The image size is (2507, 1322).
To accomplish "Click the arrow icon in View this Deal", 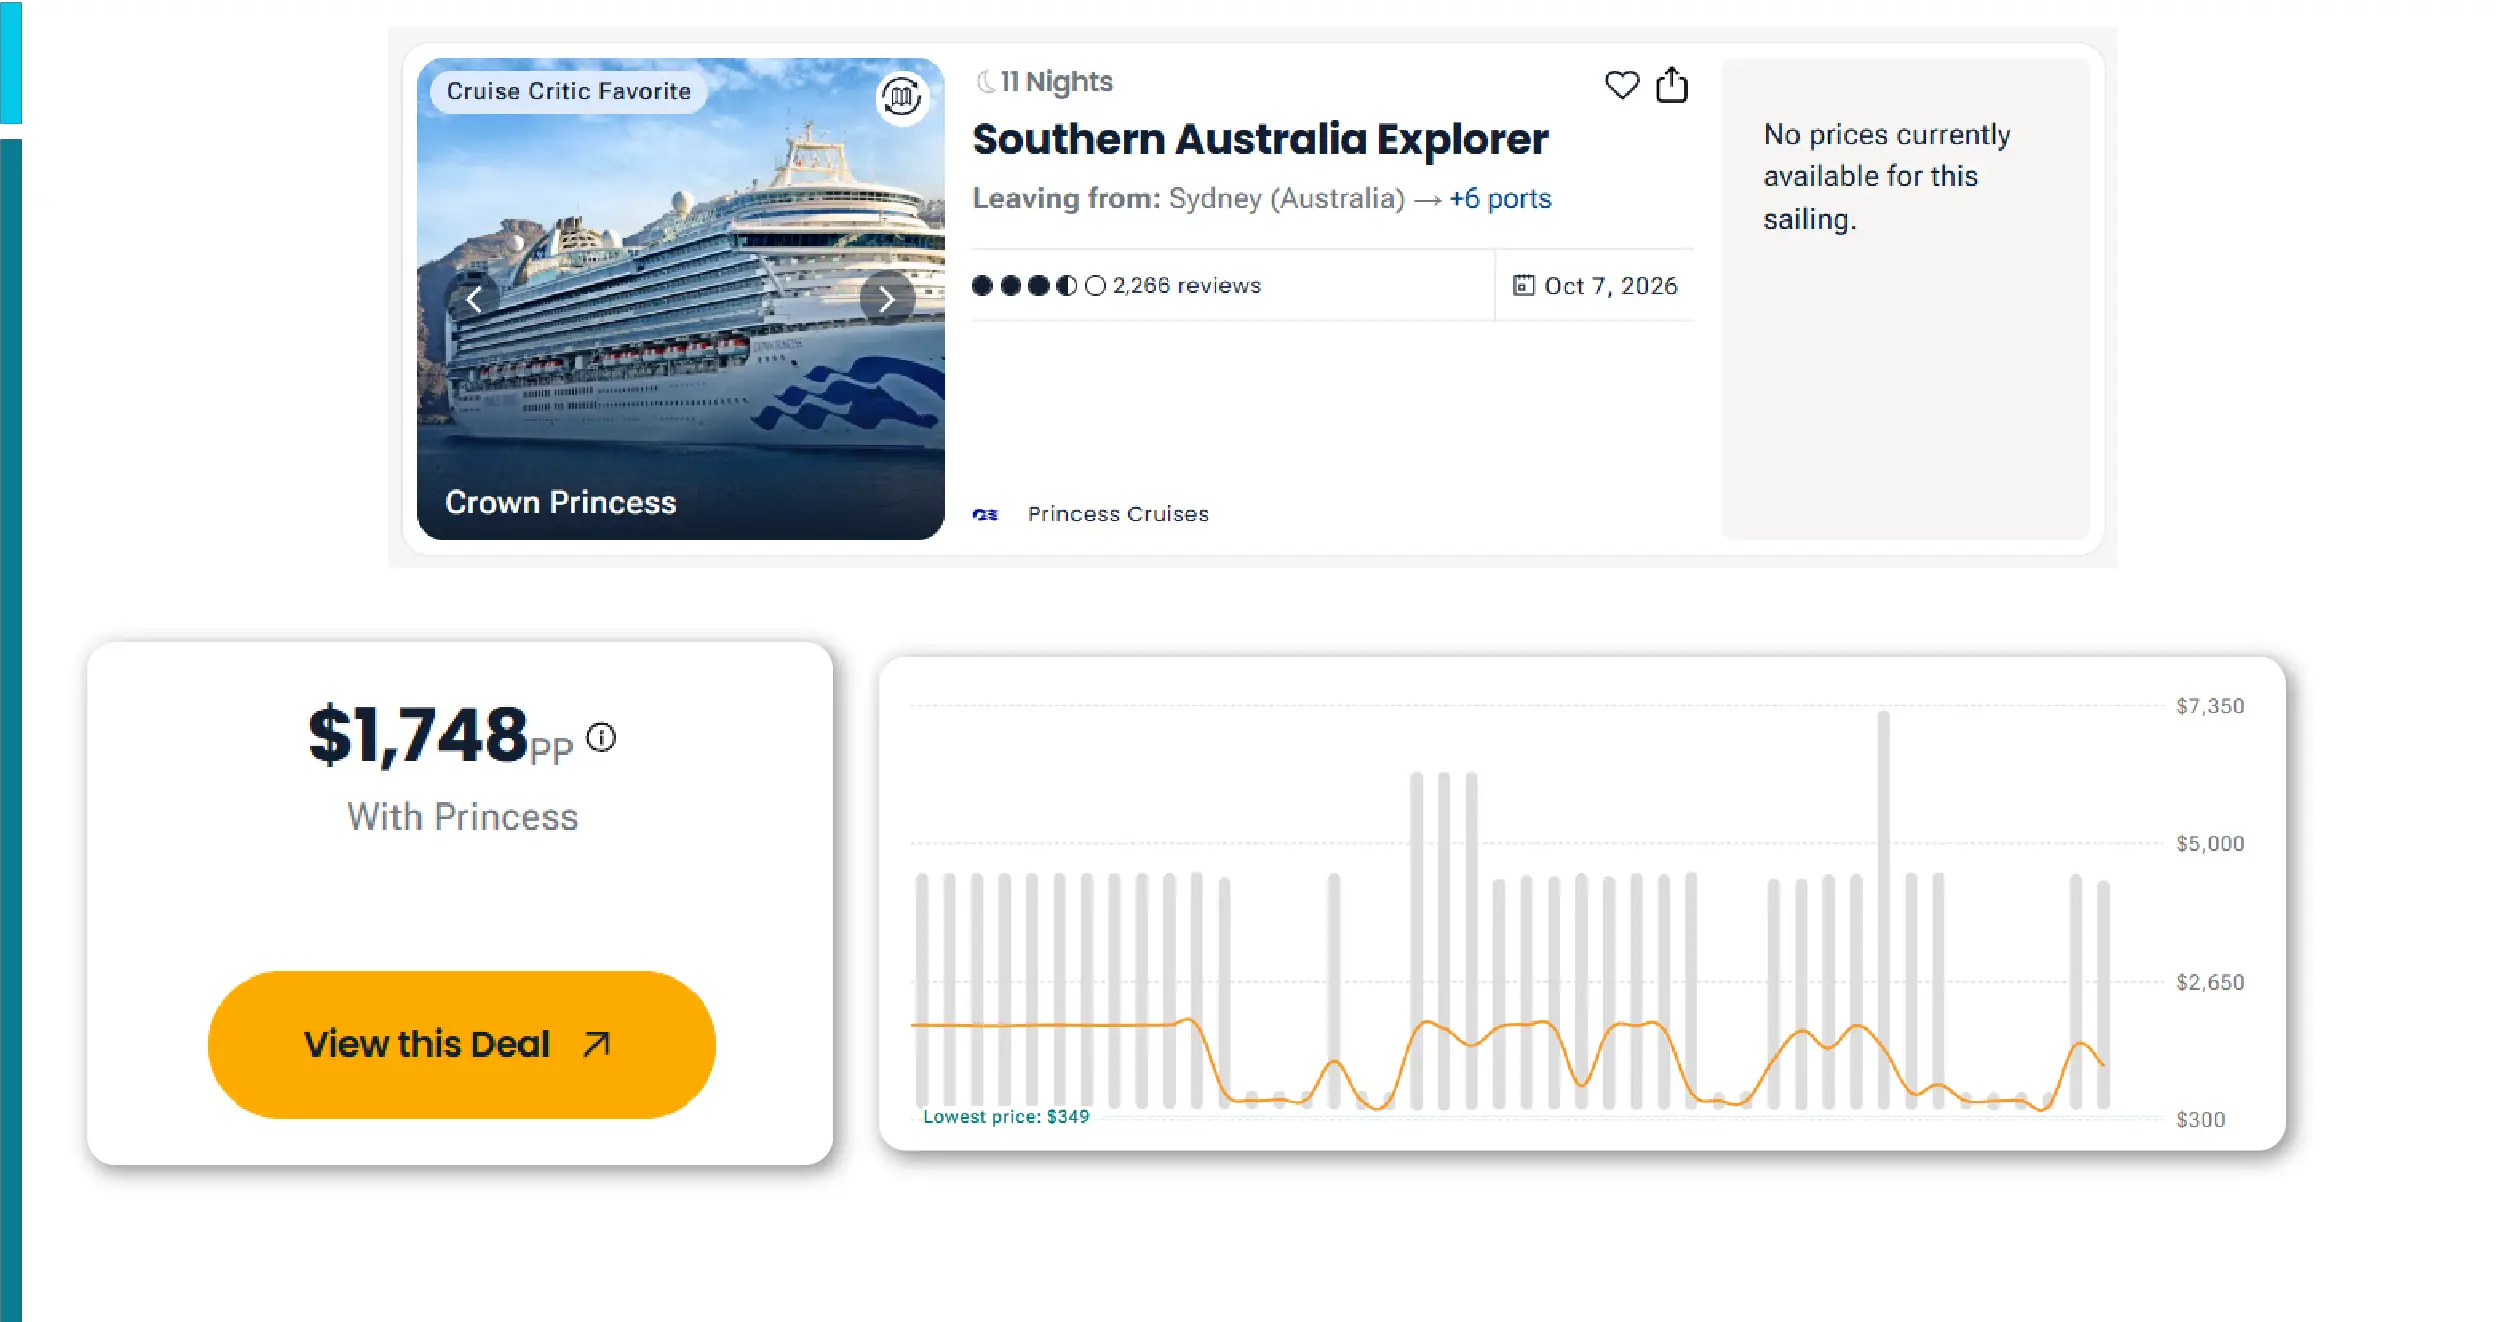I will point(596,1044).
